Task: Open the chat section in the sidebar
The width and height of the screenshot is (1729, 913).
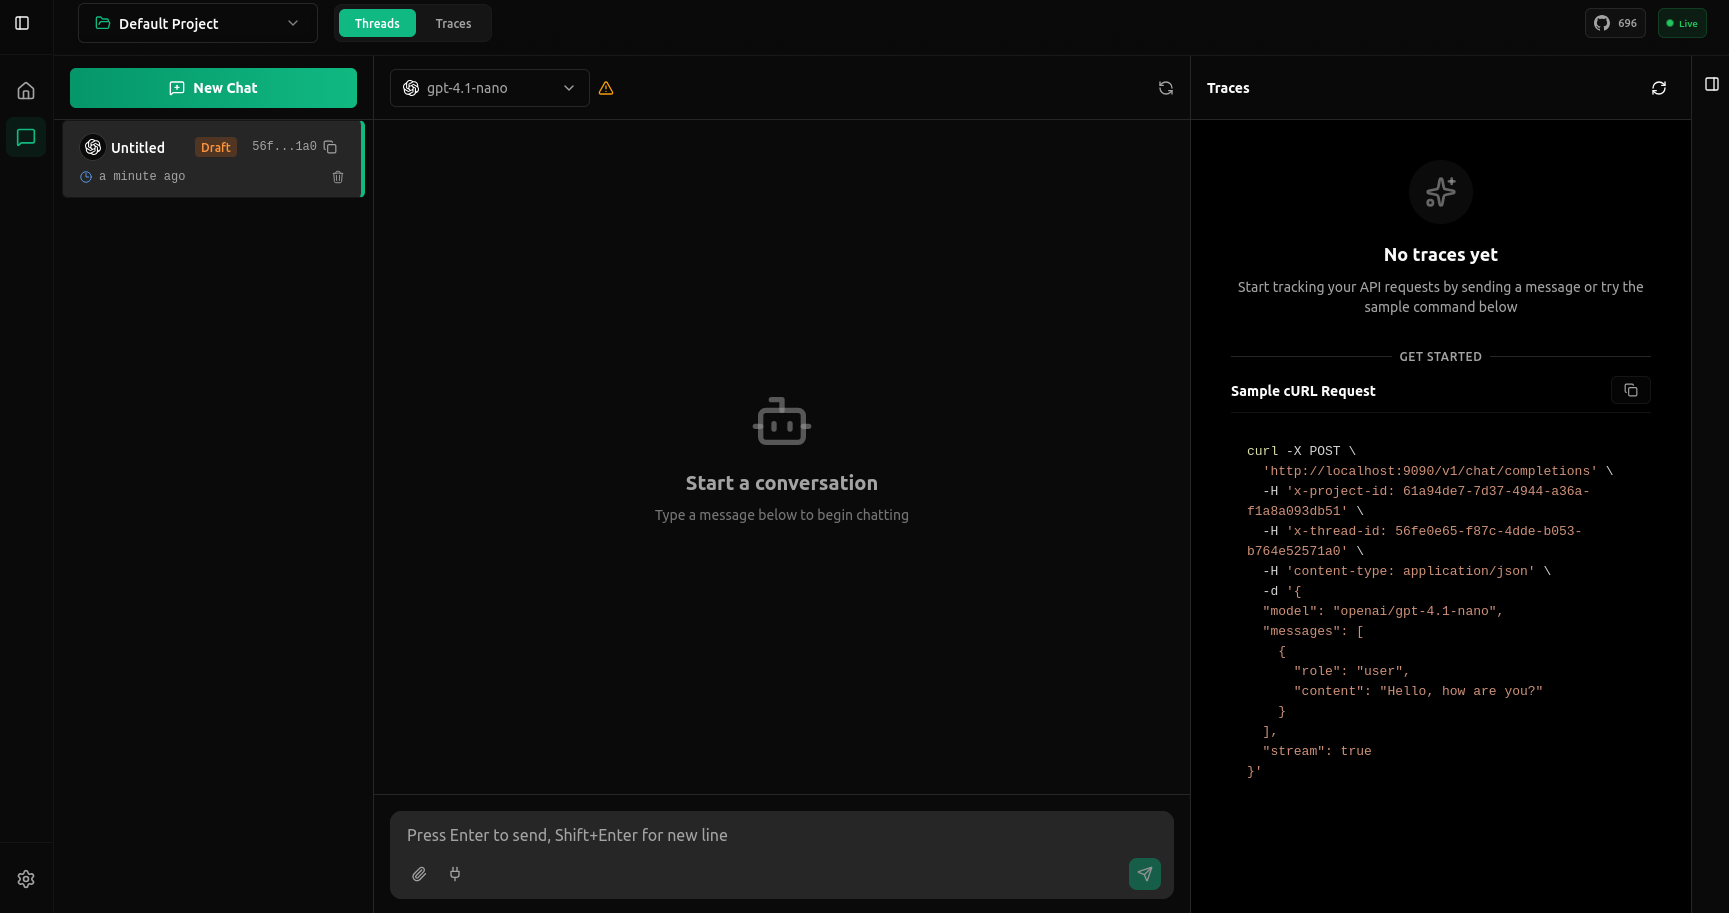Action: pos(26,137)
